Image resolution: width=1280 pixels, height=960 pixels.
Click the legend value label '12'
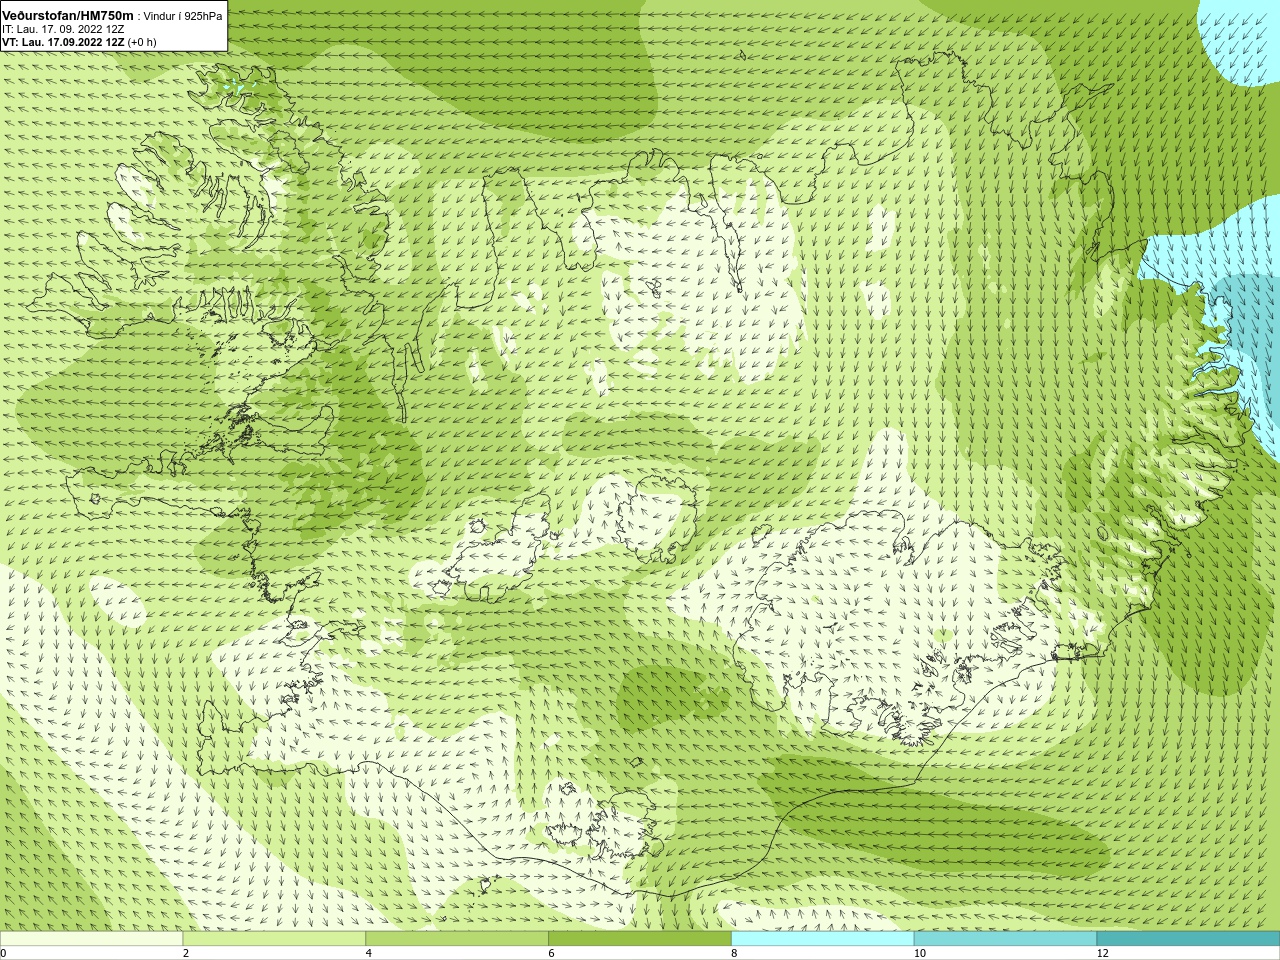point(1103,953)
